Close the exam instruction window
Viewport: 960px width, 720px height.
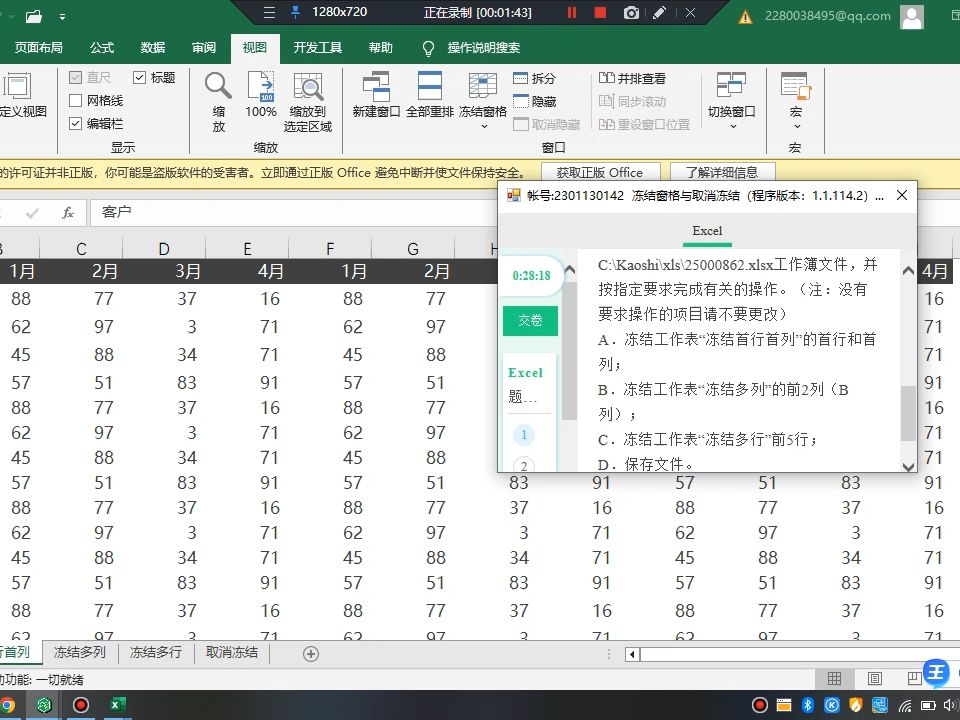click(902, 195)
